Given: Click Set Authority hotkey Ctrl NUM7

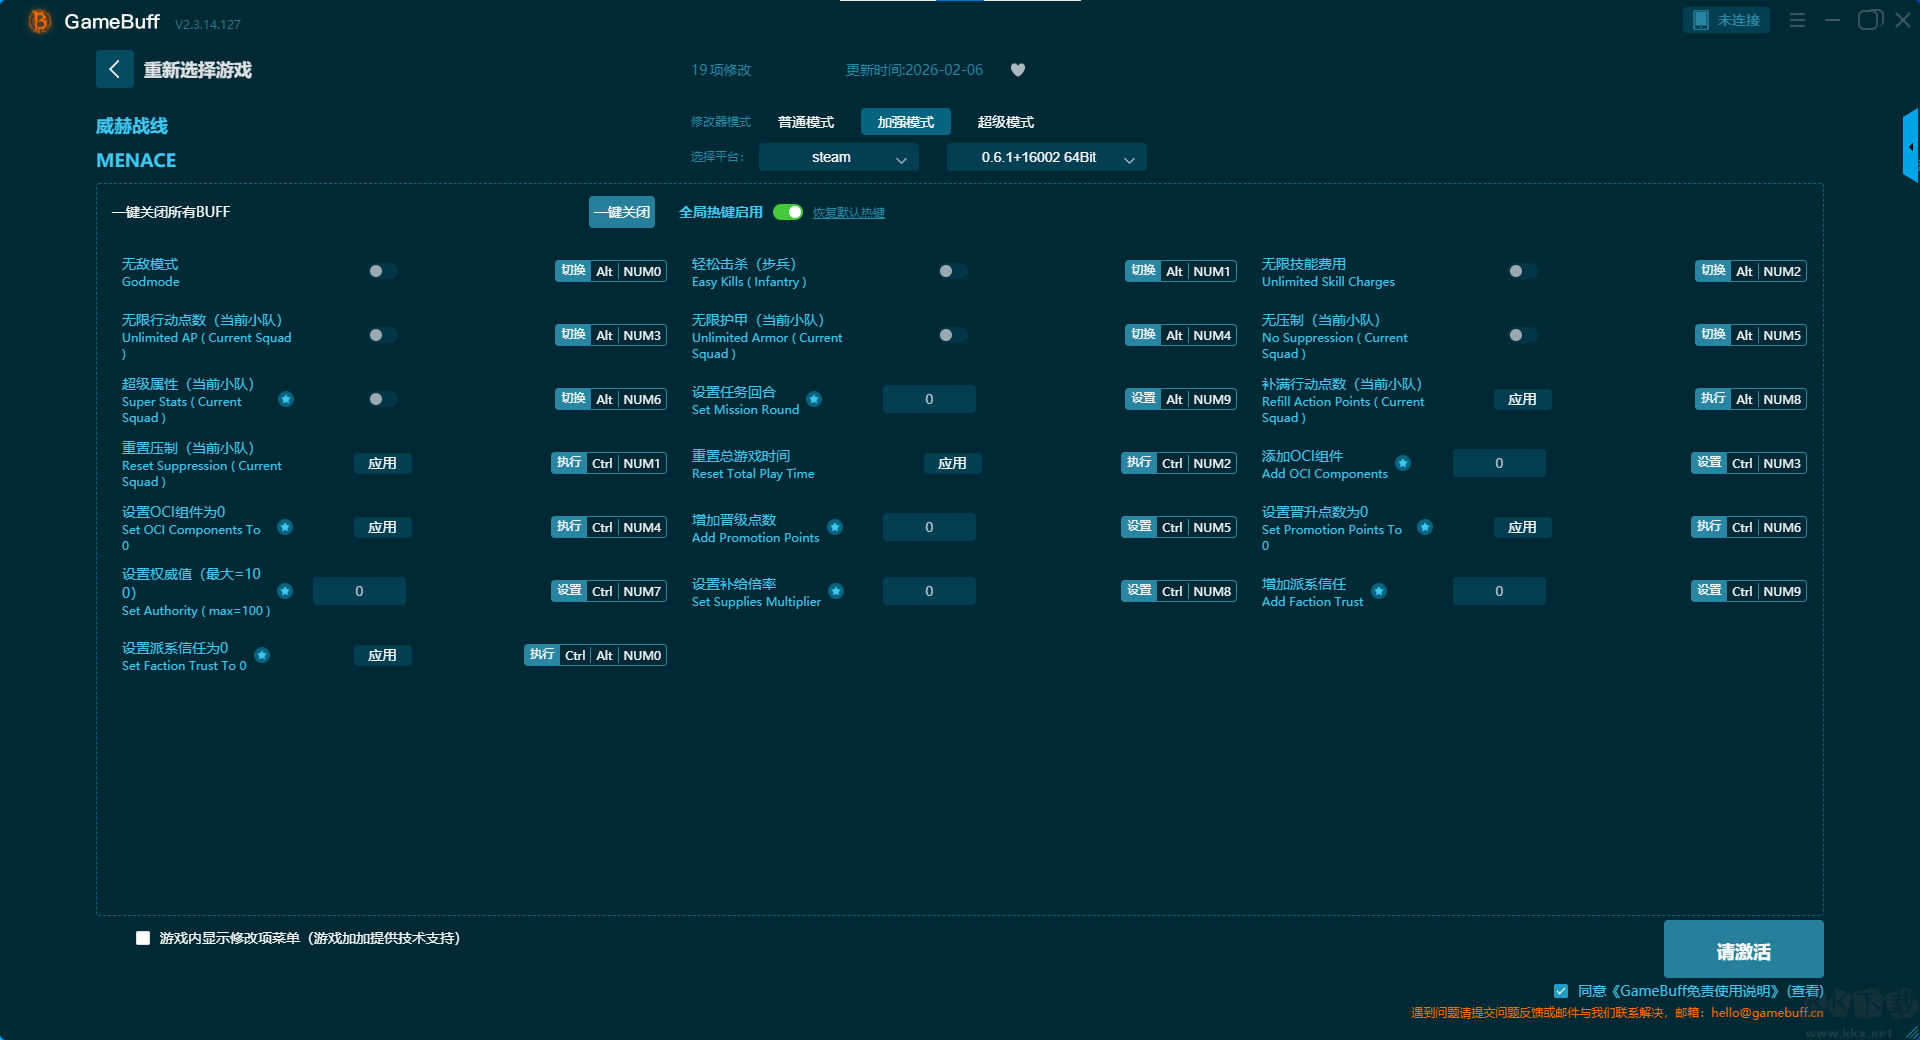Looking at the screenshot, I should tap(609, 591).
